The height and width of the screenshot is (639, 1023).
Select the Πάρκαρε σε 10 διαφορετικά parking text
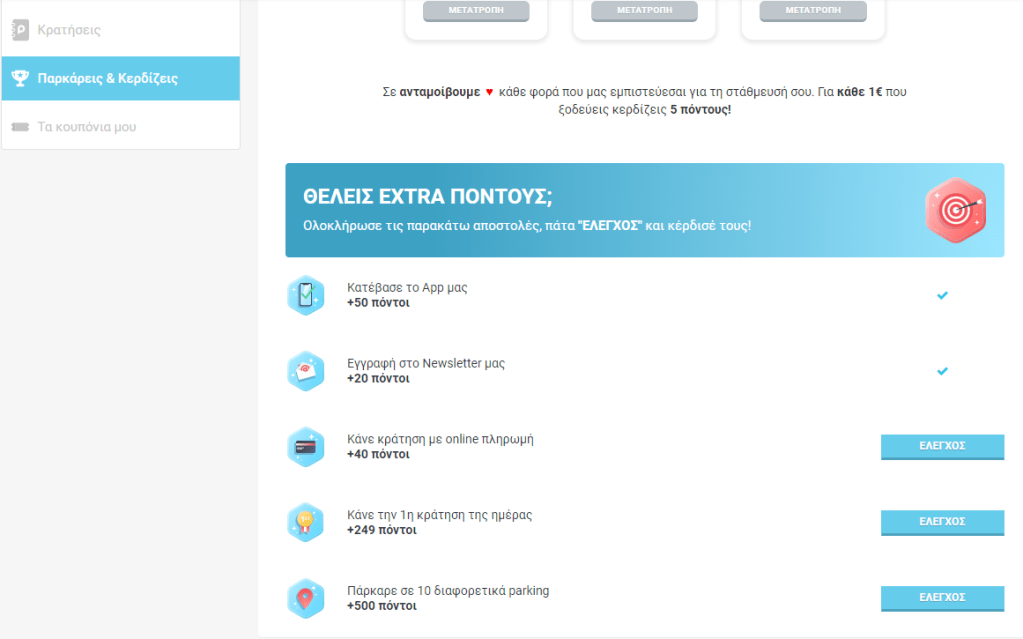pos(448,591)
